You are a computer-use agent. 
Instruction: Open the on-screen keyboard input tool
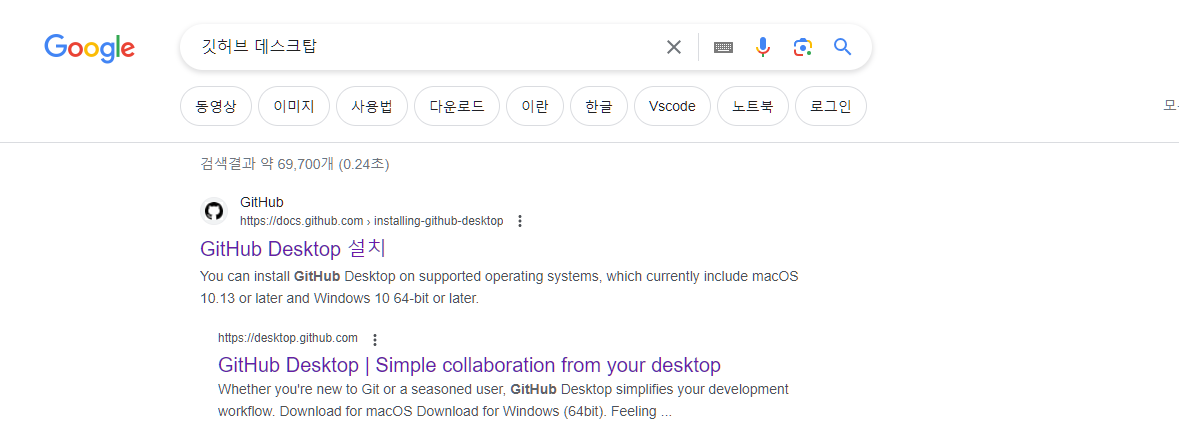tap(723, 47)
